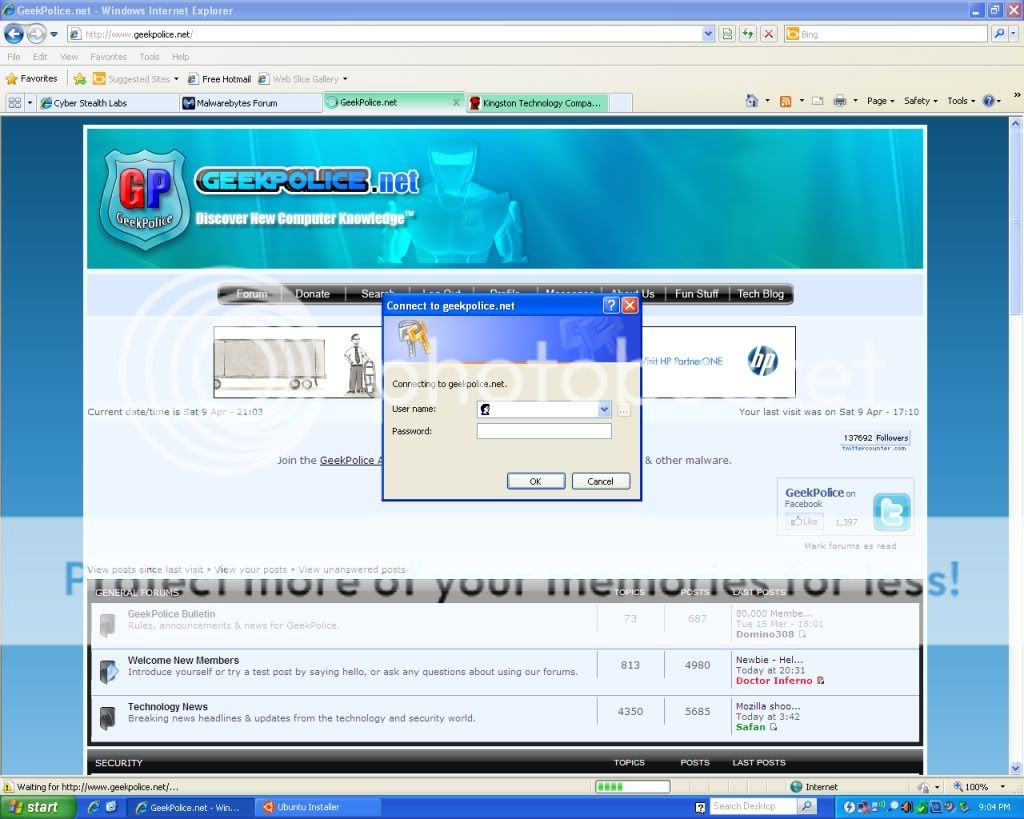This screenshot has width=1024, height=819.
Task: Click the GeekPolice Bulletin forum icon
Action: (x=107, y=624)
